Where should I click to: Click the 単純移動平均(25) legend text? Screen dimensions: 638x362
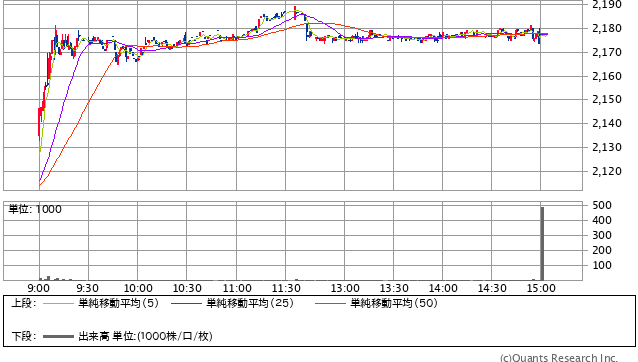(x=250, y=303)
